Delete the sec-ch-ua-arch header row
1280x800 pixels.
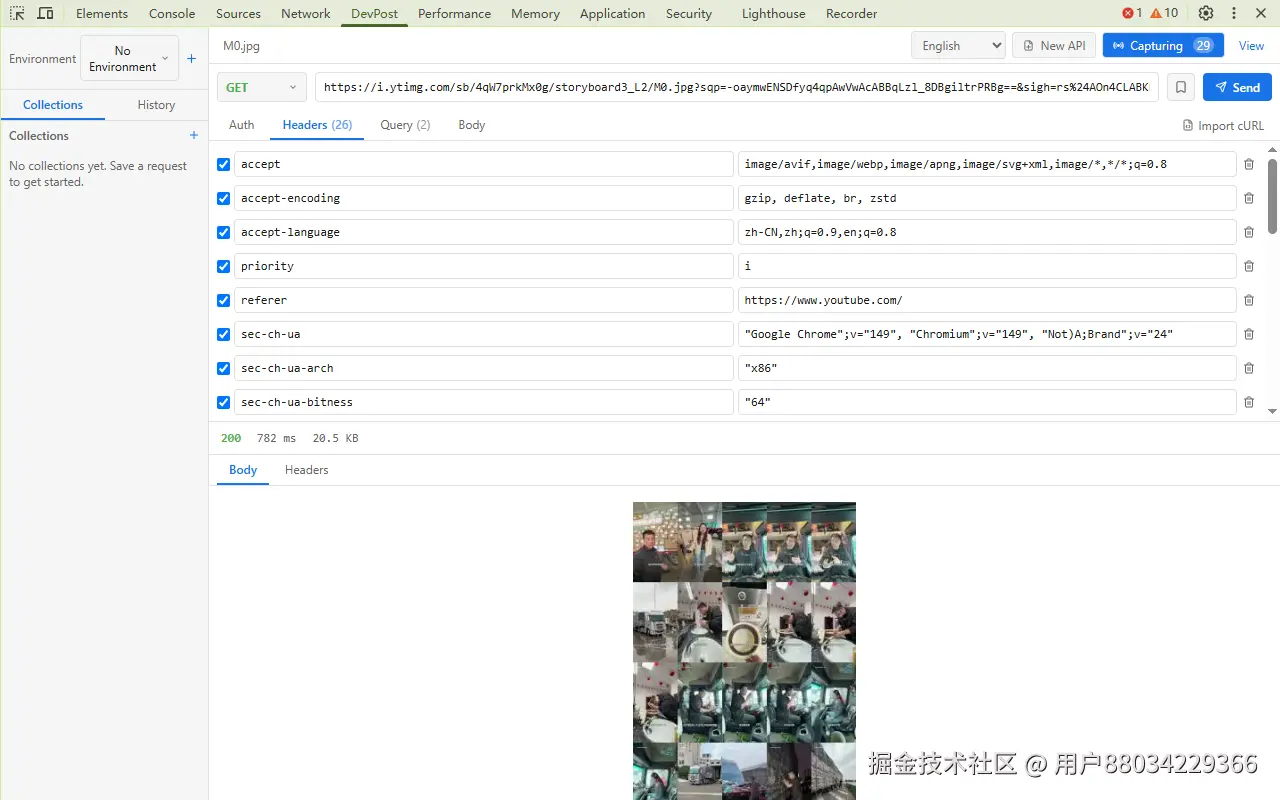coord(1249,368)
